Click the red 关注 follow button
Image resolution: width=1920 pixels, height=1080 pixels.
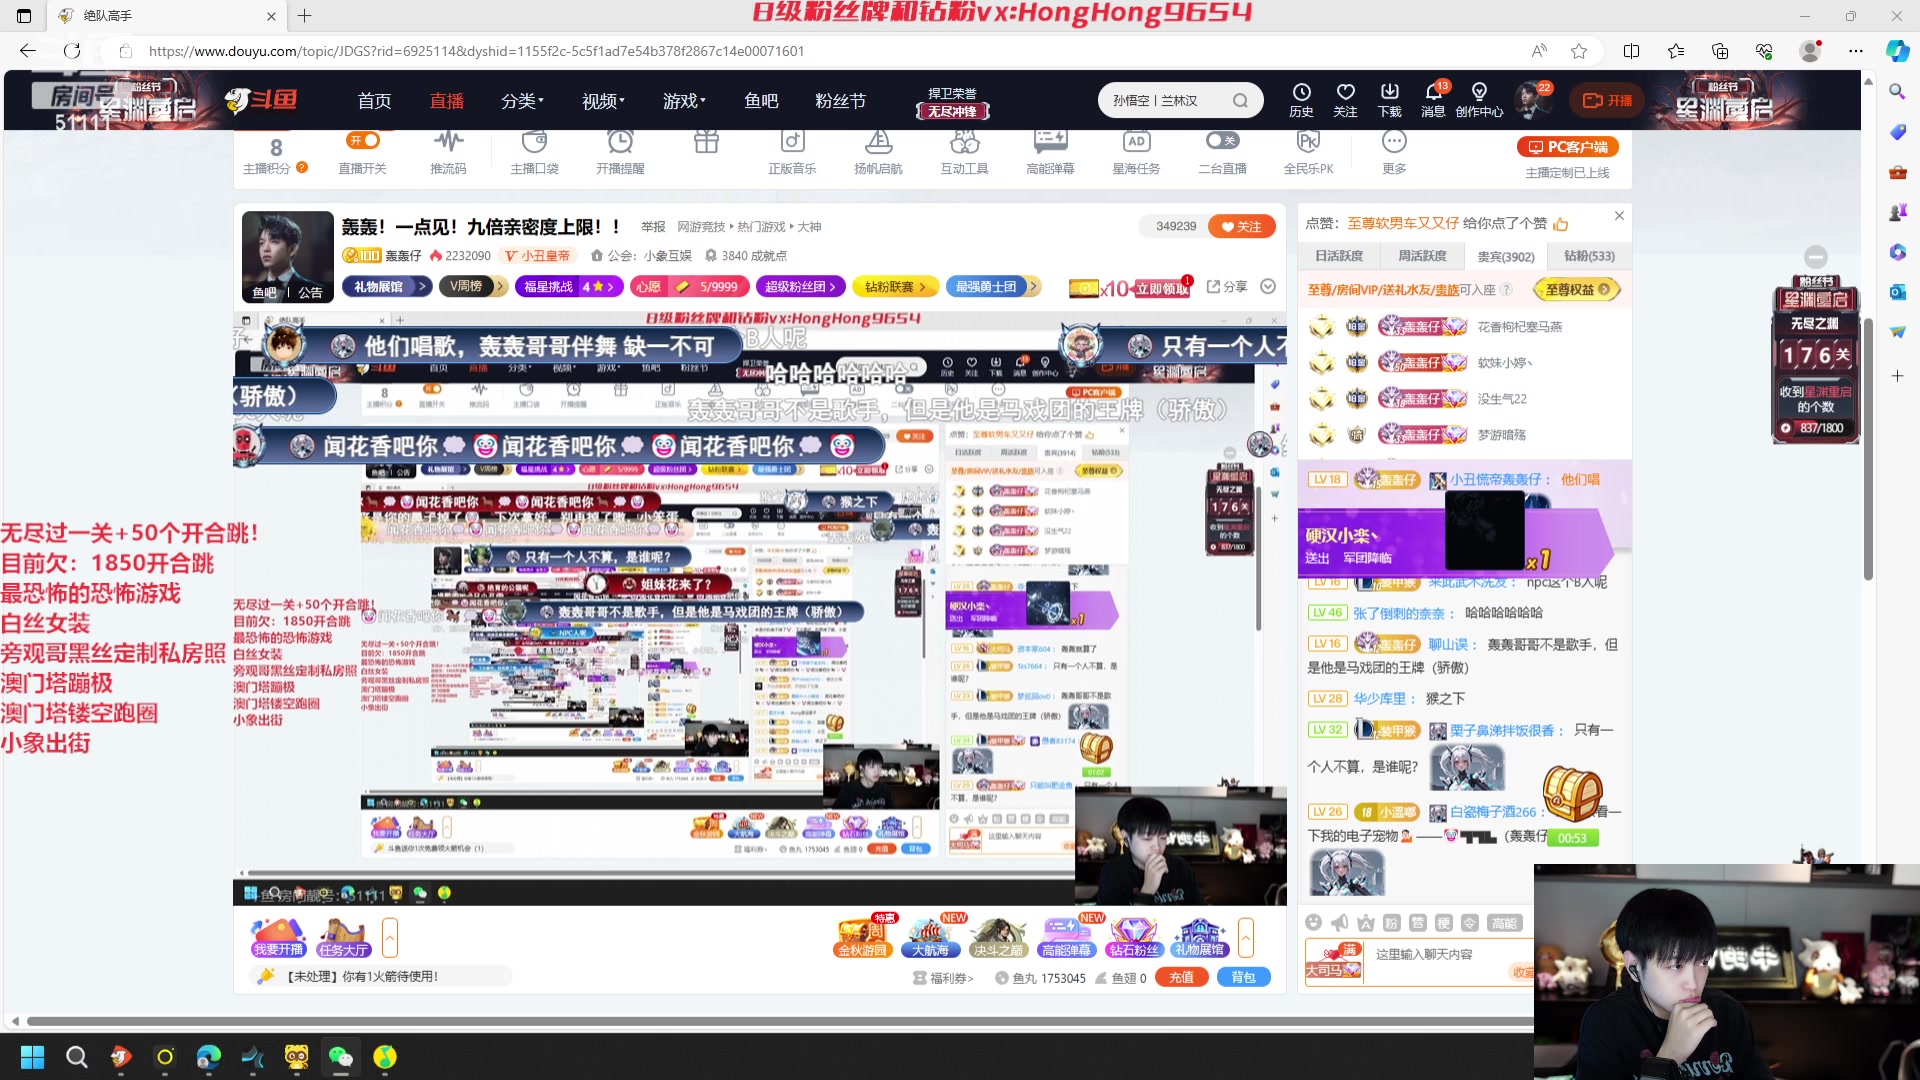point(1242,226)
